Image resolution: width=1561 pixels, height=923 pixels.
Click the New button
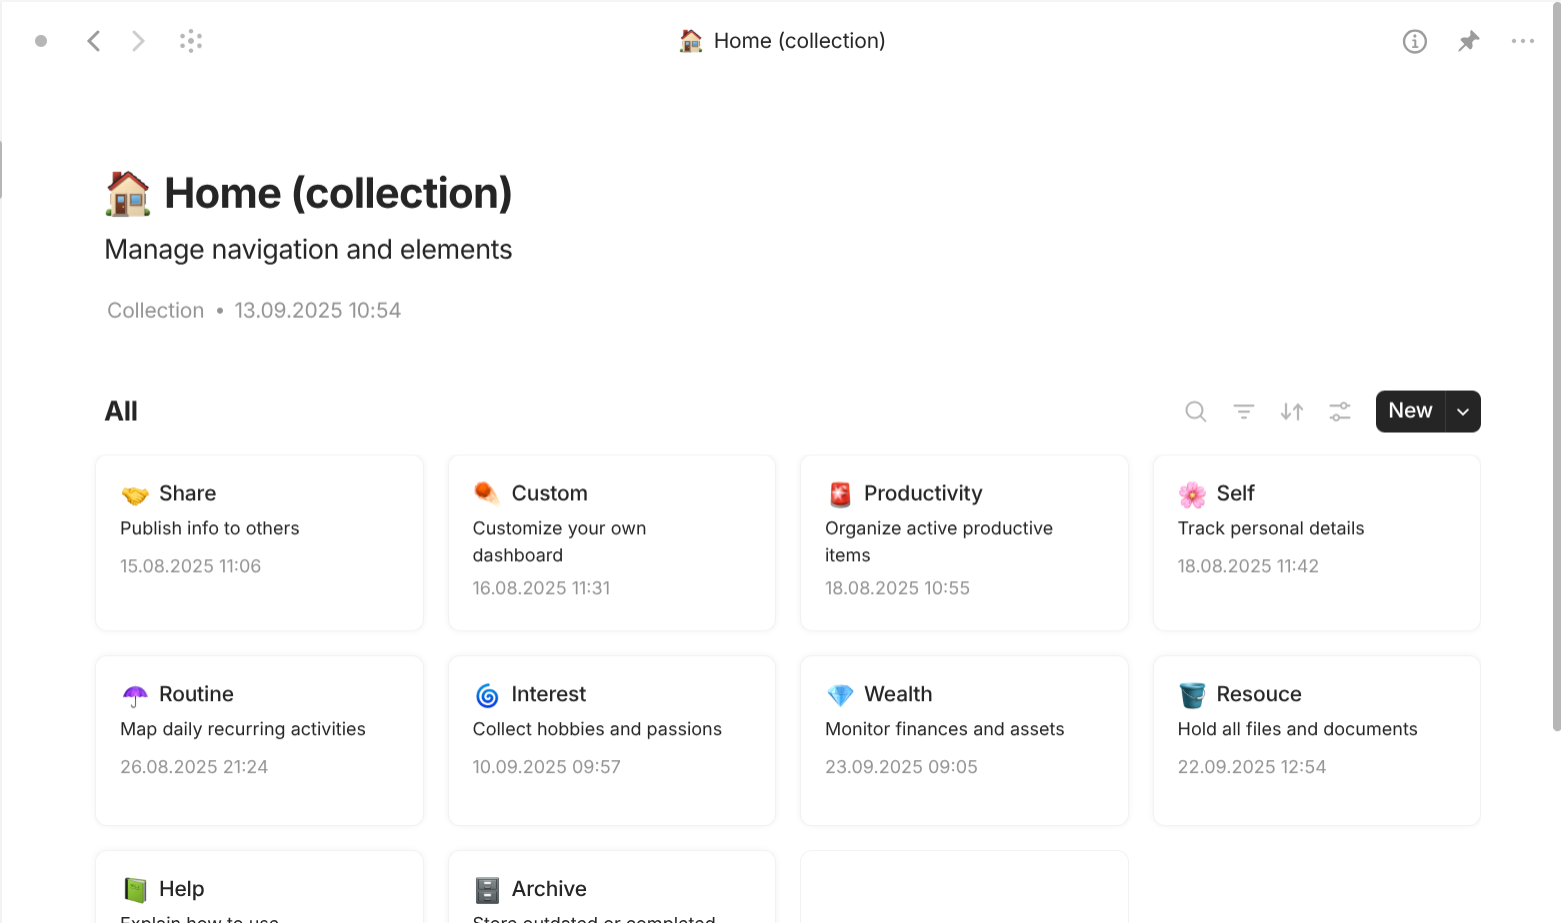[1410, 411]
